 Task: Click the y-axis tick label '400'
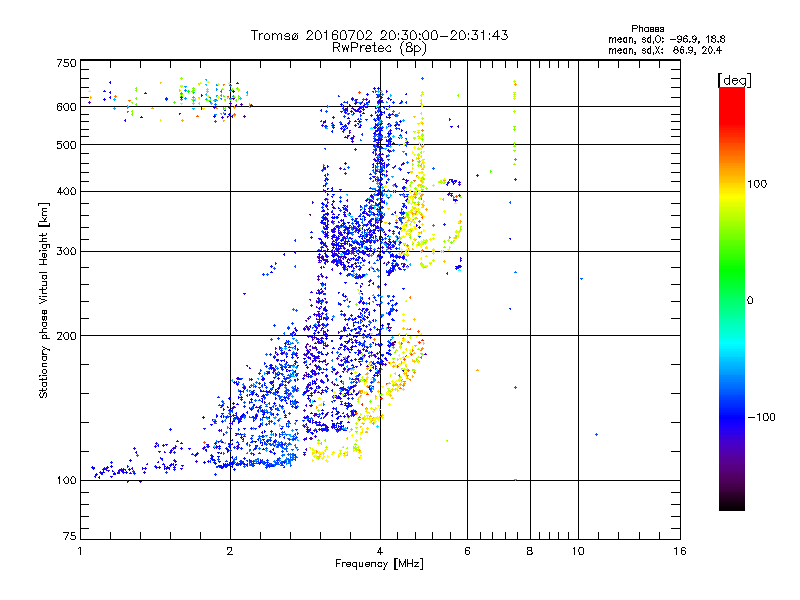[x=67, y=192]
